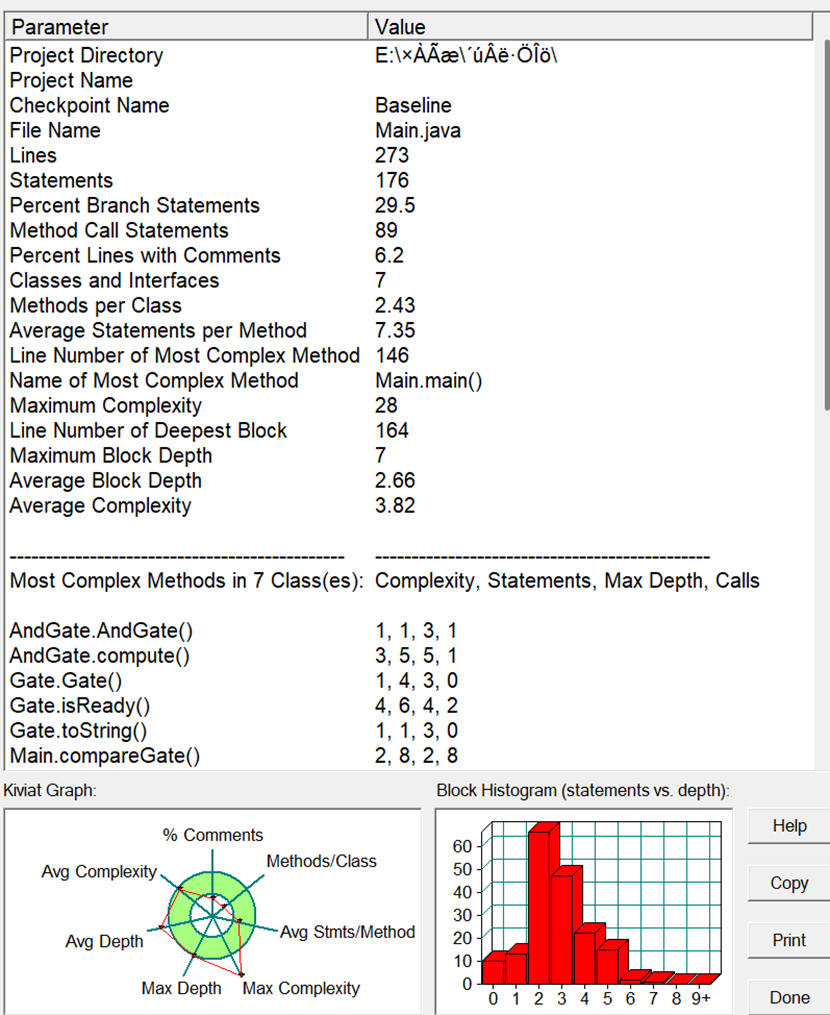Select the AndGate.AndGate() method row
Image resolution: width=830 pixels, height=1015 pixels.
408,630
